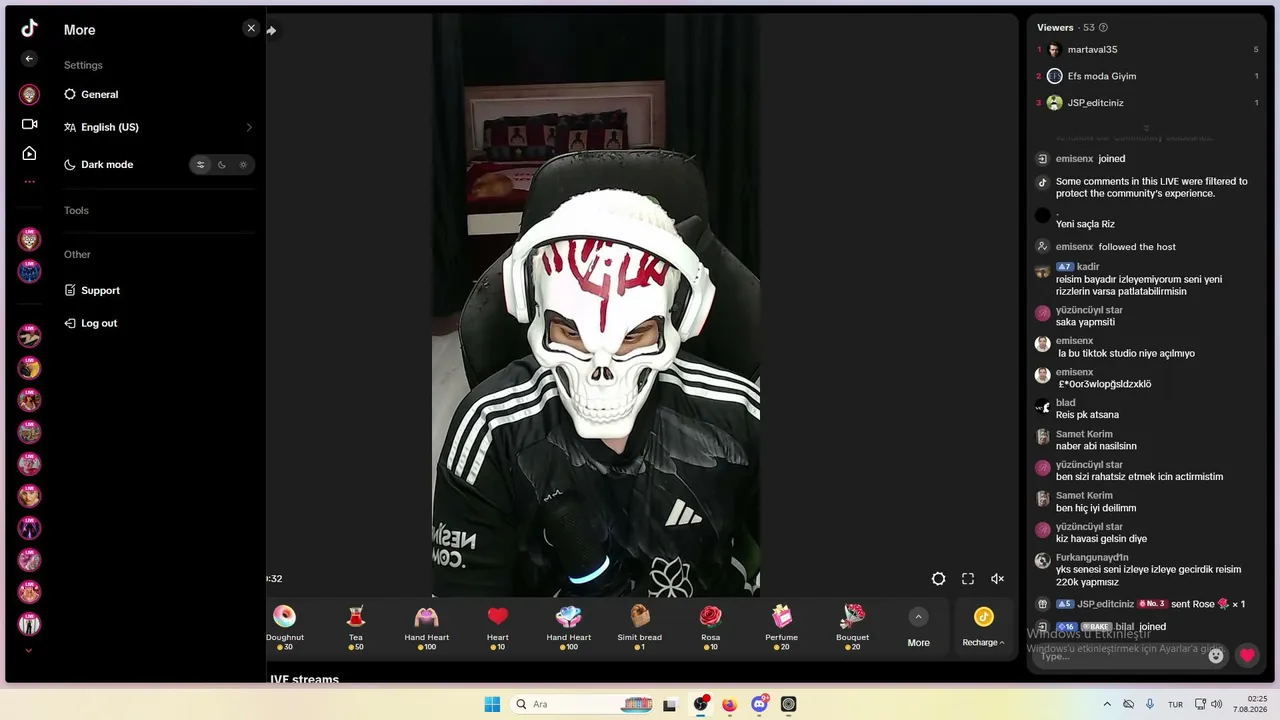Open the three-dot More icon in the sidebar
Image resolution: width=1280 pixels, height=720 pixels.
29,182
